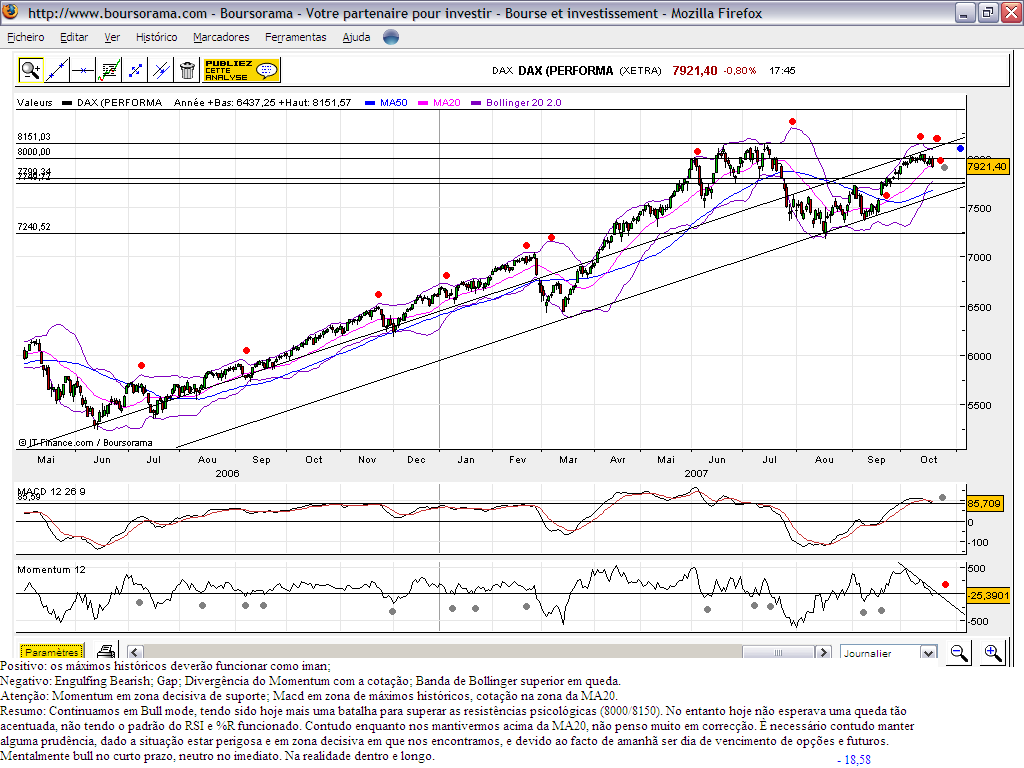
Task: Select the horizontal line tool
Action: click(83, 70)
